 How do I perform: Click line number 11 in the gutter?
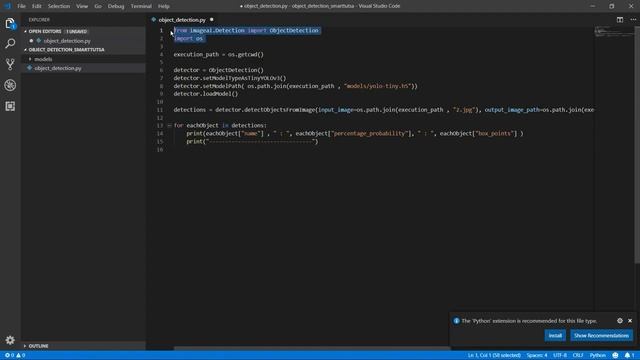pyautogui.click(x=160, y=110)
